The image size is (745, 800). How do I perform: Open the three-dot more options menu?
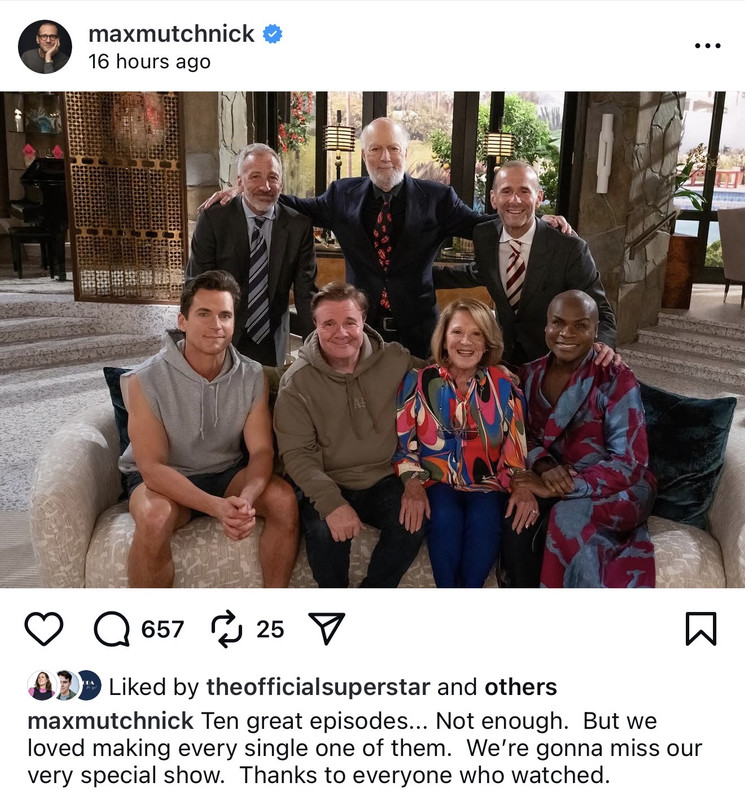(x=708, y=46)
